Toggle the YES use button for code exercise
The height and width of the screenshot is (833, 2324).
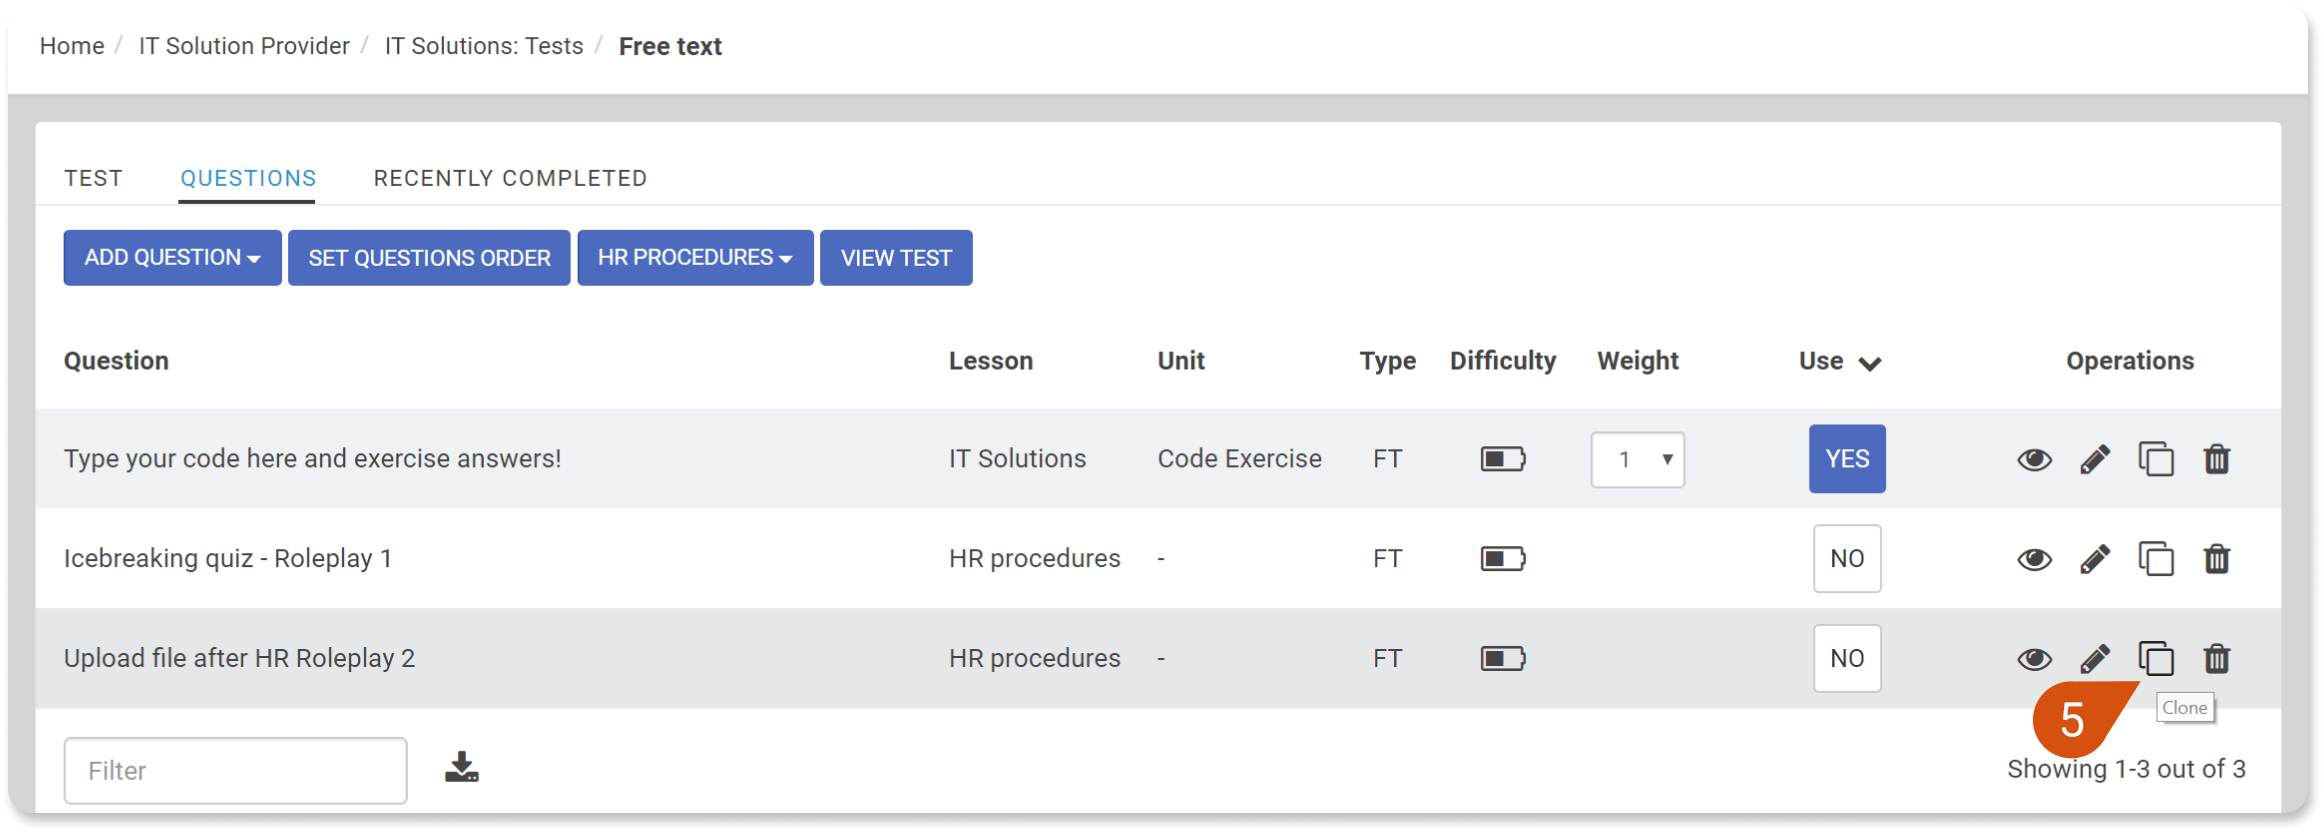tap(1847, 459)
